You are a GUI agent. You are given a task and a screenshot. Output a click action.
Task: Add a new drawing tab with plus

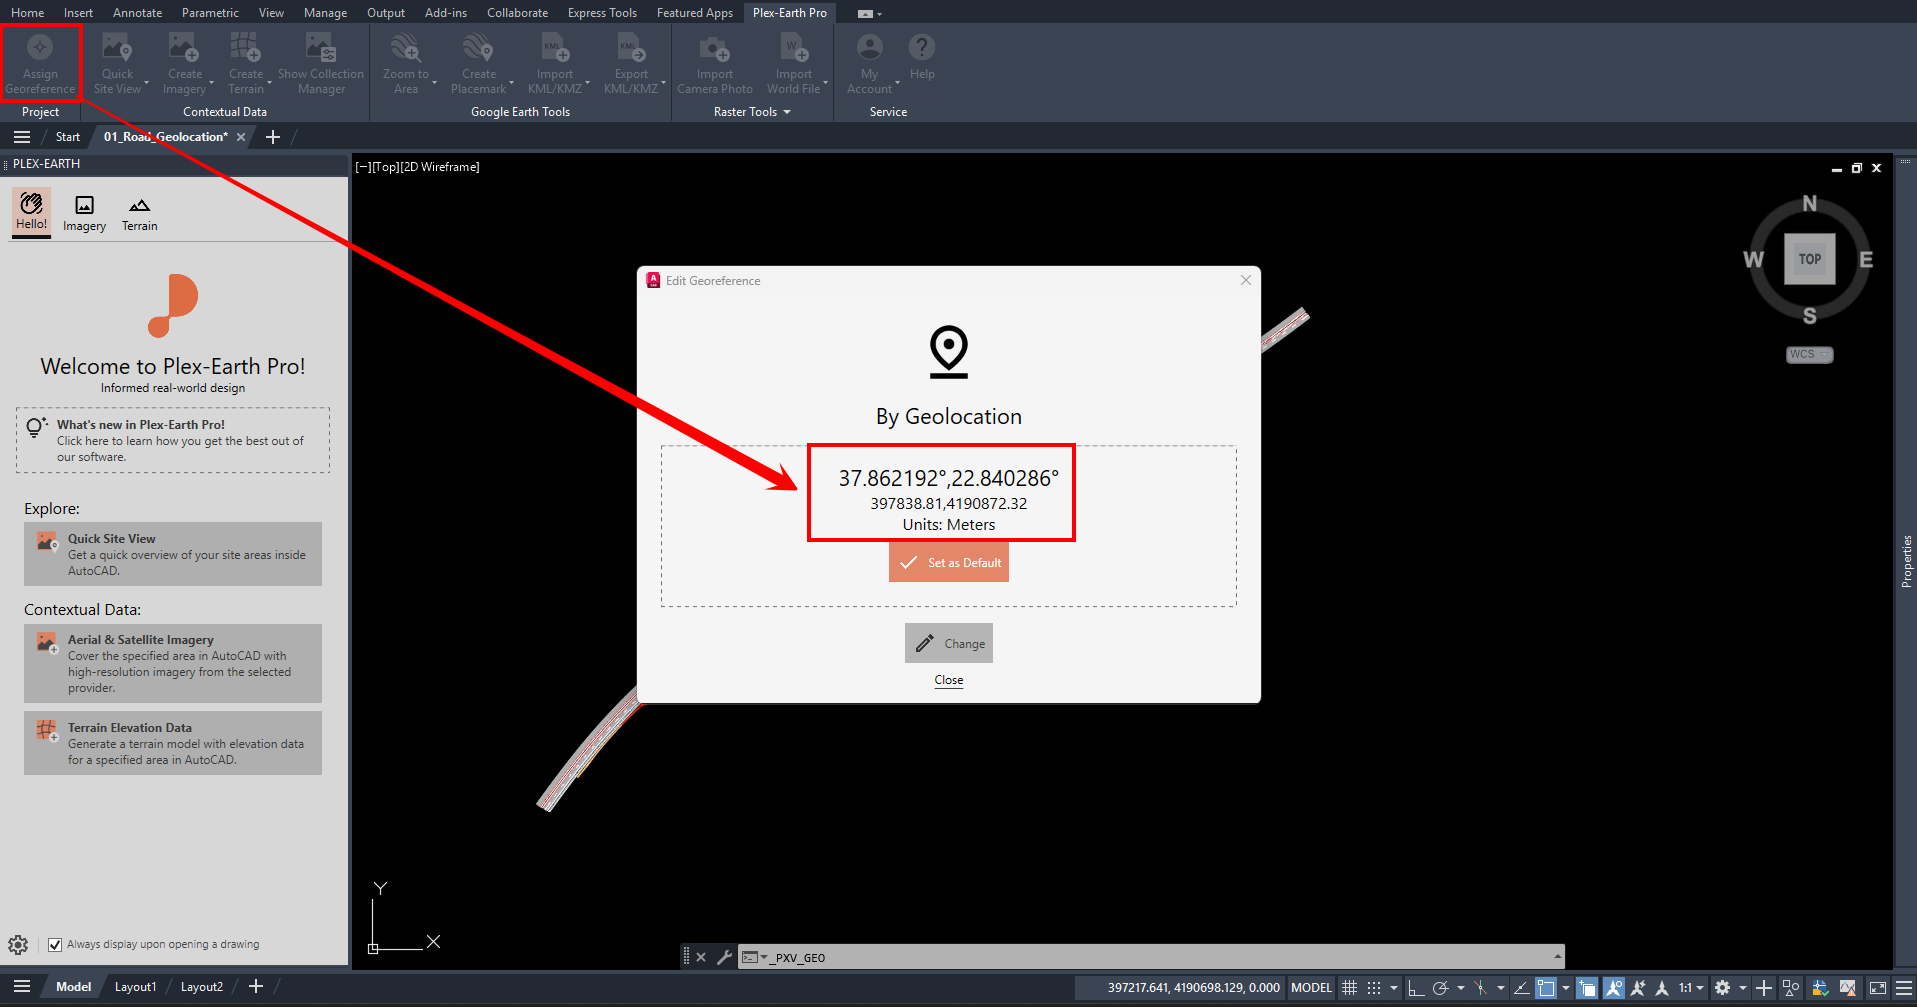tap(273, 137)
